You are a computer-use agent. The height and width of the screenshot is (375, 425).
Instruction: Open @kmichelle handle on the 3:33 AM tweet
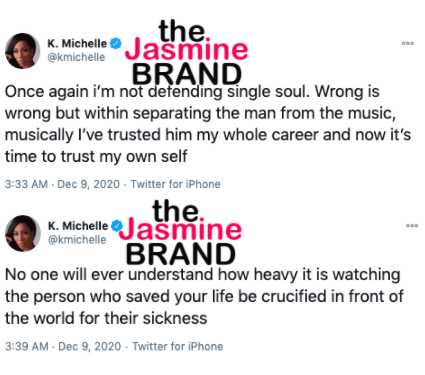(x=76, y=57)
